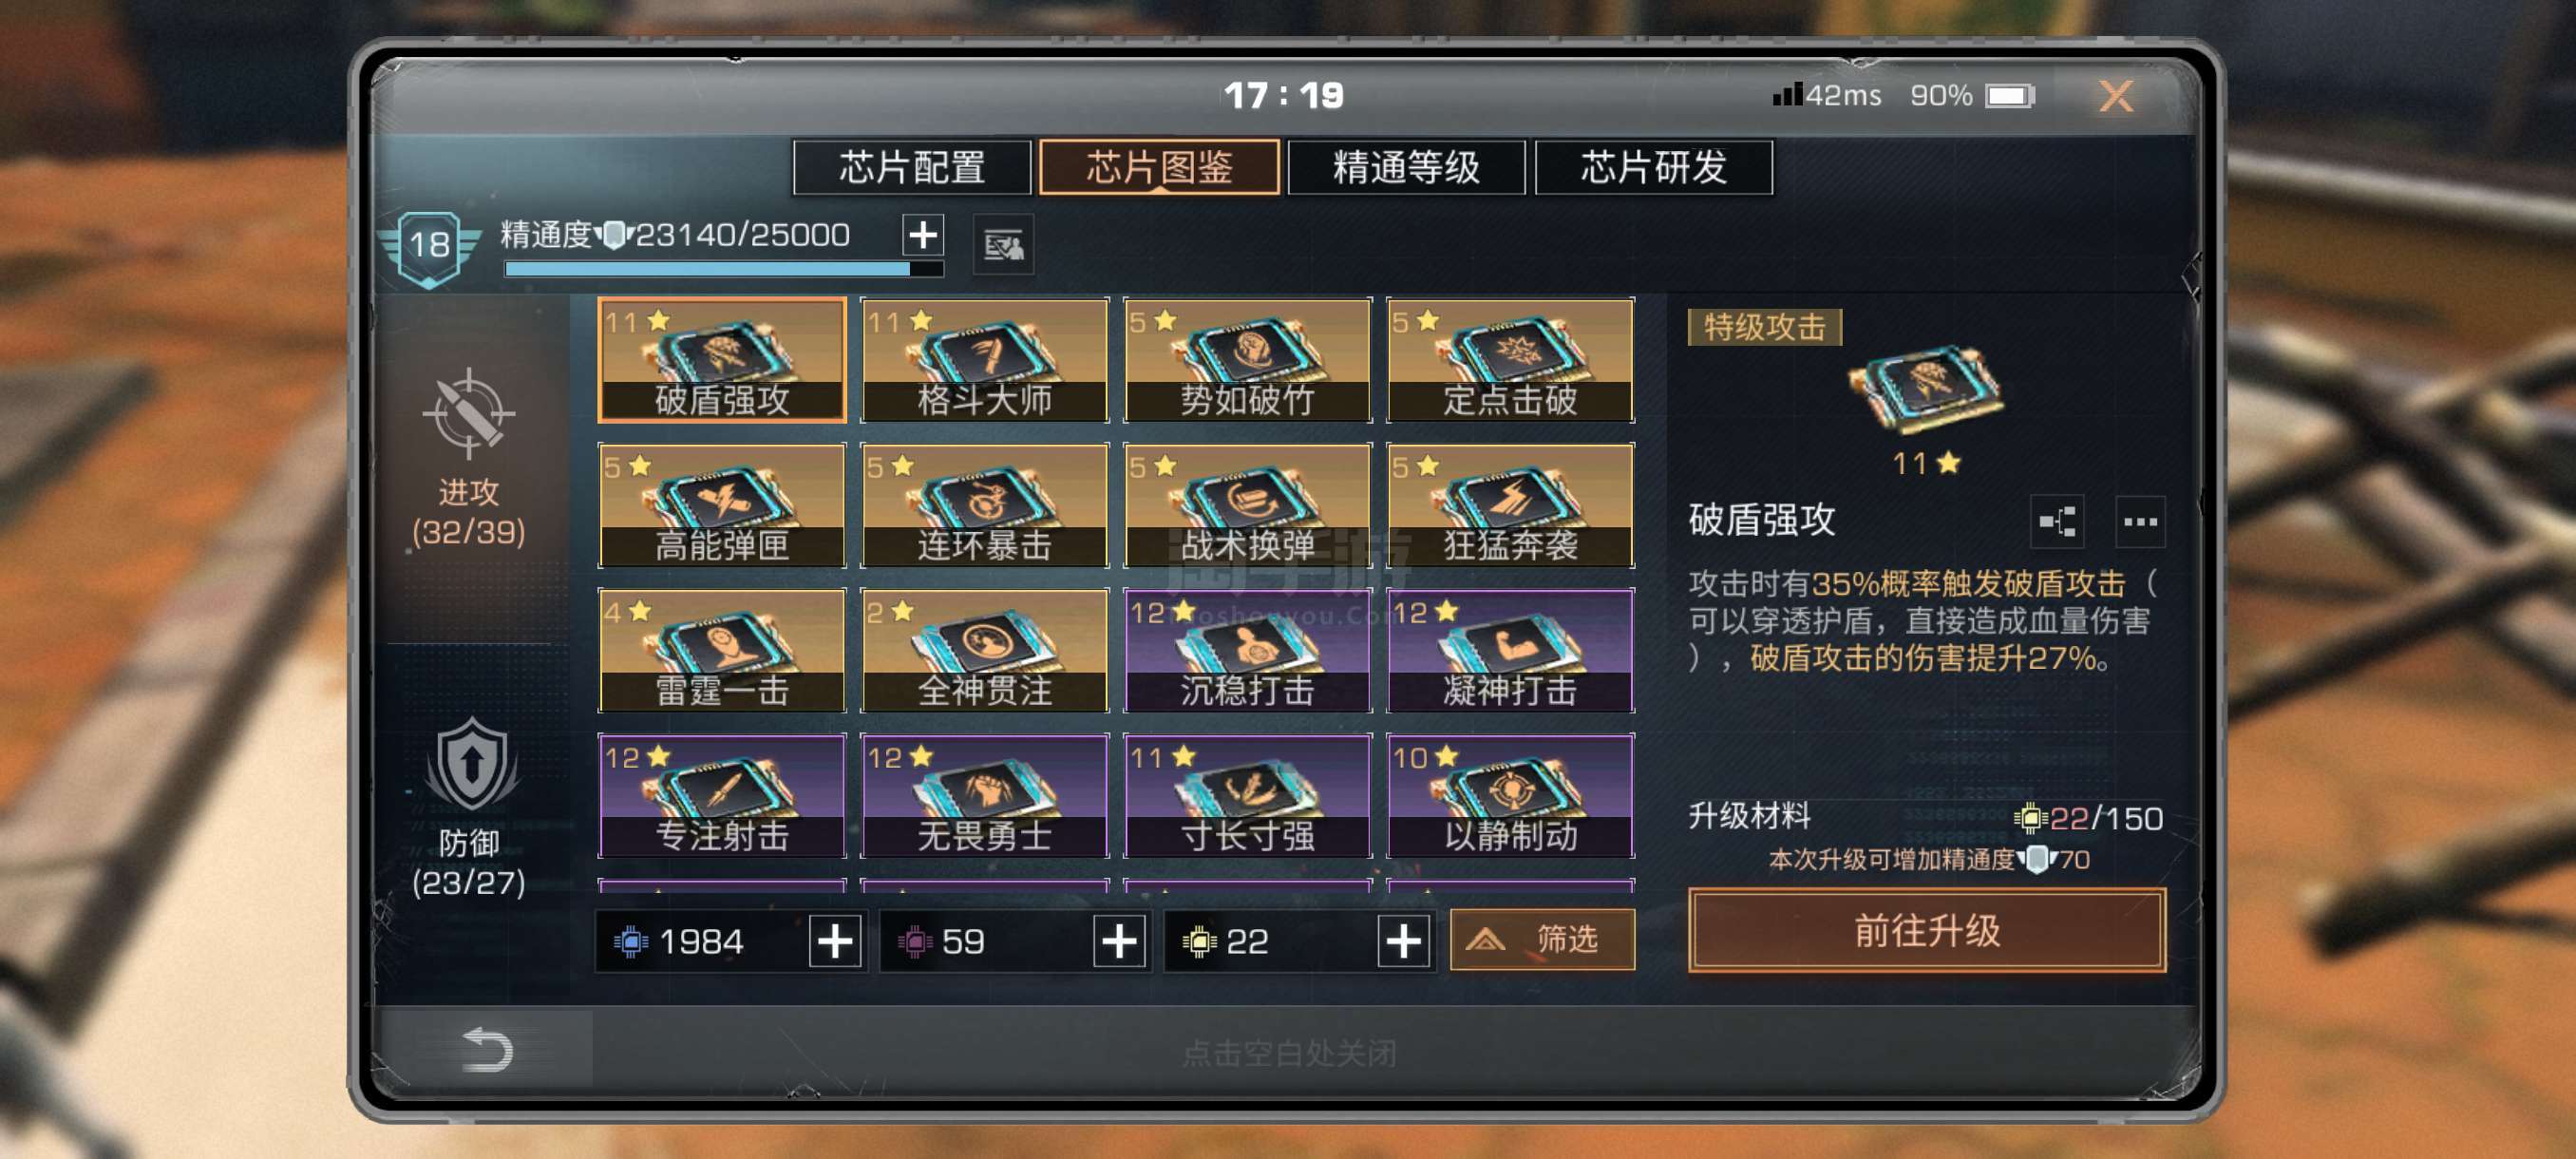The width and height of the screenshot is (2576, 1159).
Task: Open chip upgrade tree icon
Action: 2057,521
